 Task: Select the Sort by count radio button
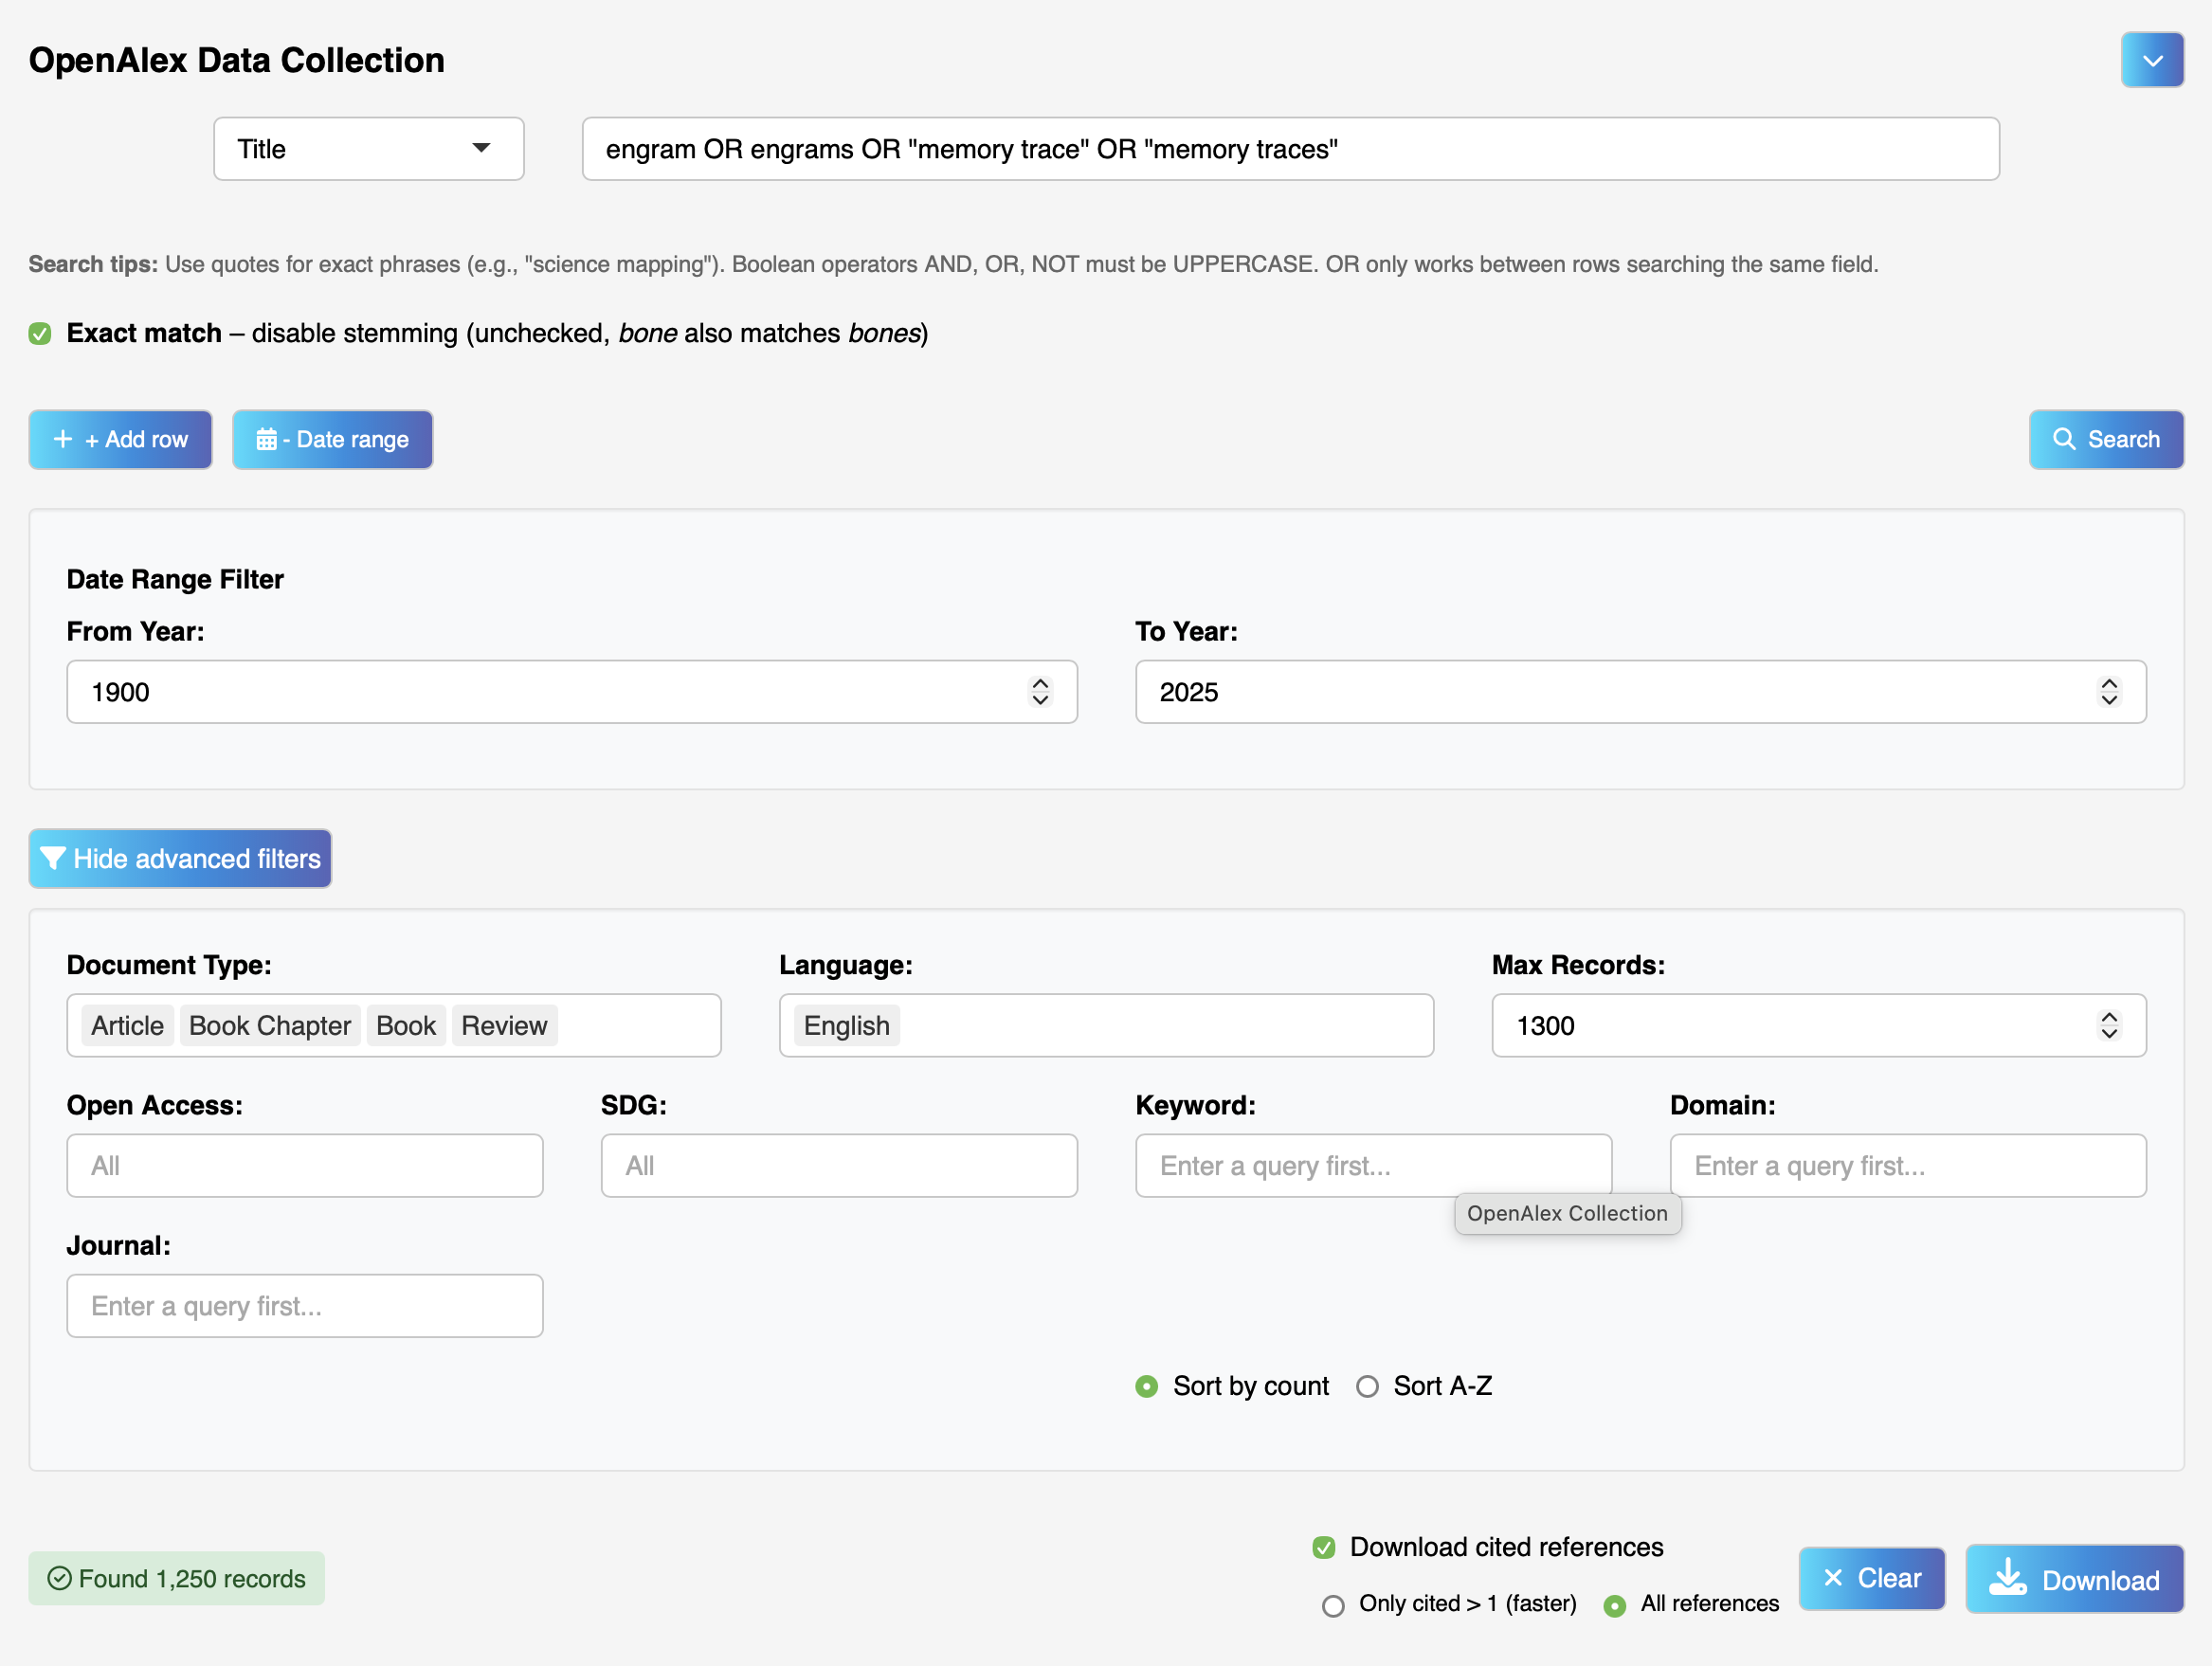coord(1147,1386)
